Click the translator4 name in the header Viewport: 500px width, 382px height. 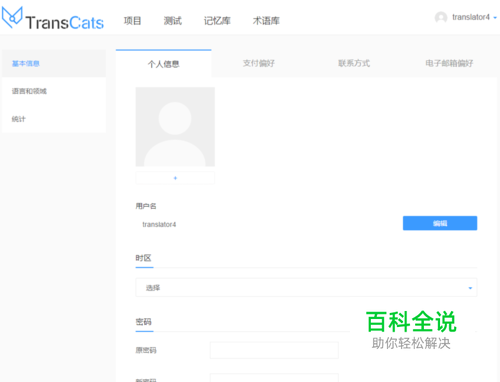(471, 17)
